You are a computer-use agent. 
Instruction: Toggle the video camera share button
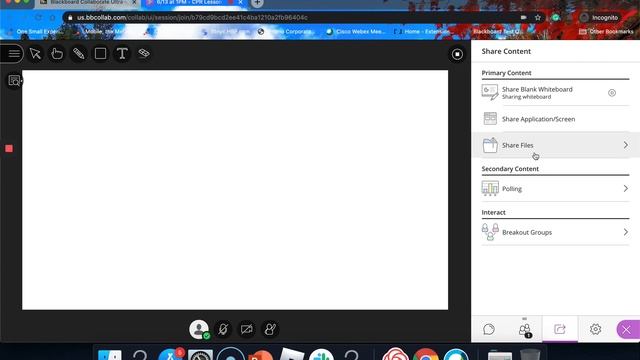point(247,329)
